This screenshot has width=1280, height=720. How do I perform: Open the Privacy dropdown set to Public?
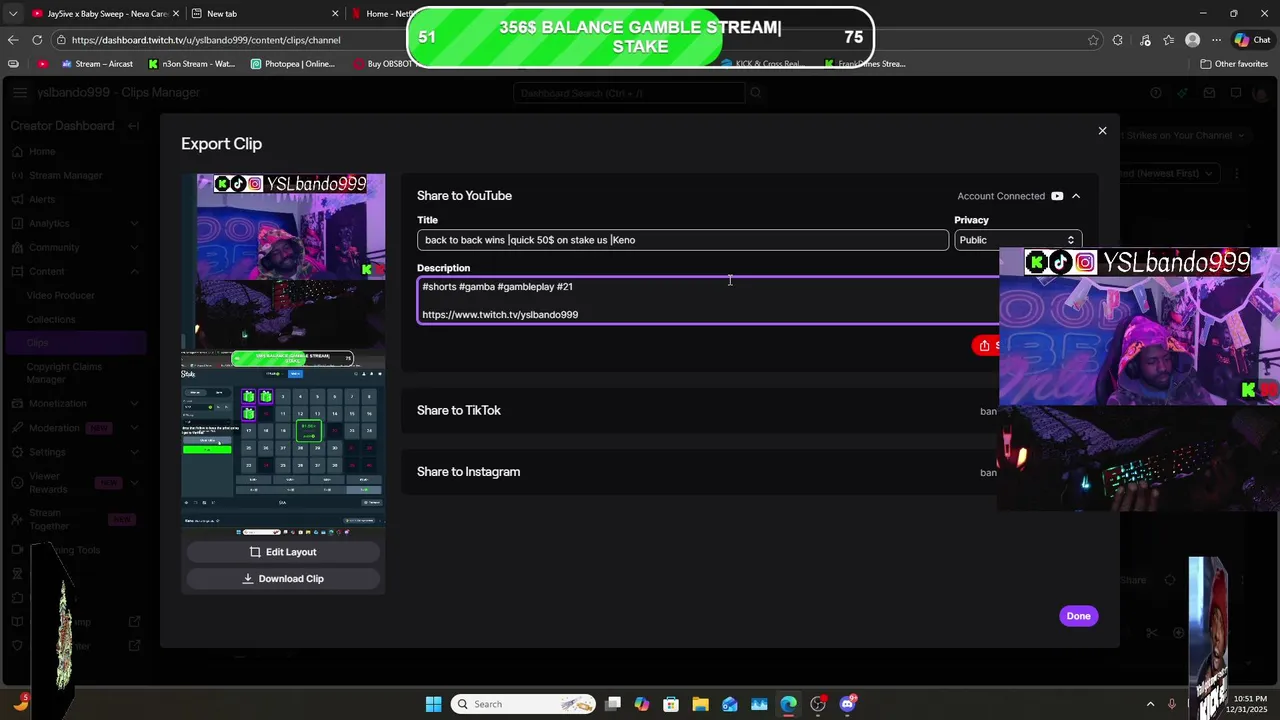tap(1017, 240)
